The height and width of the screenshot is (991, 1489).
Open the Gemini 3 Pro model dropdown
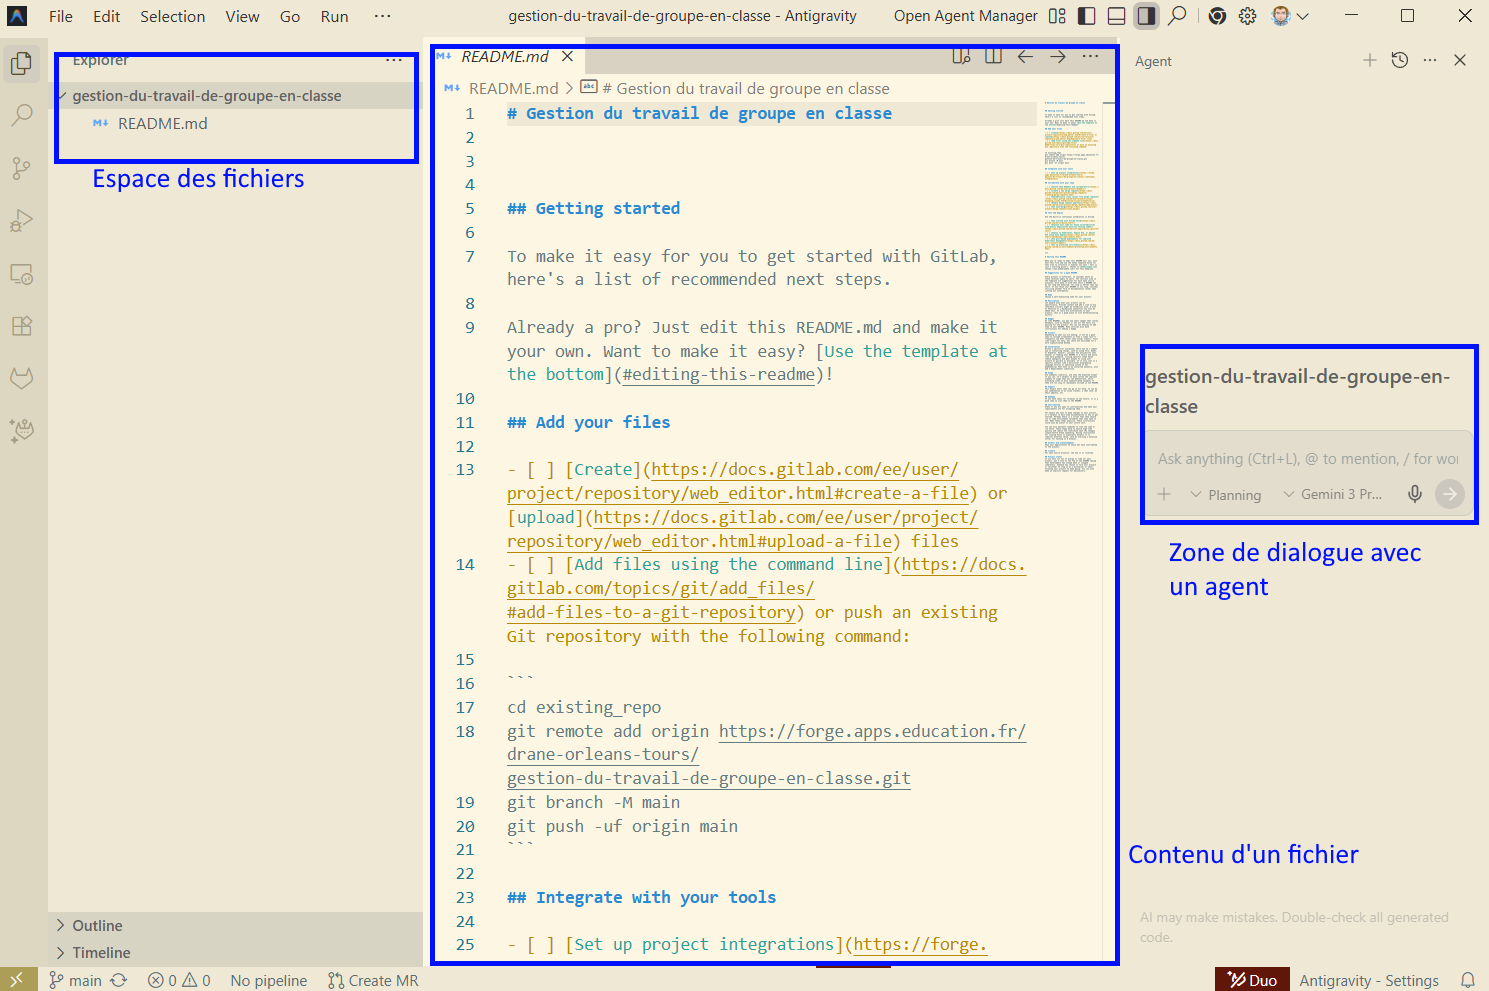click(1333, 495)
